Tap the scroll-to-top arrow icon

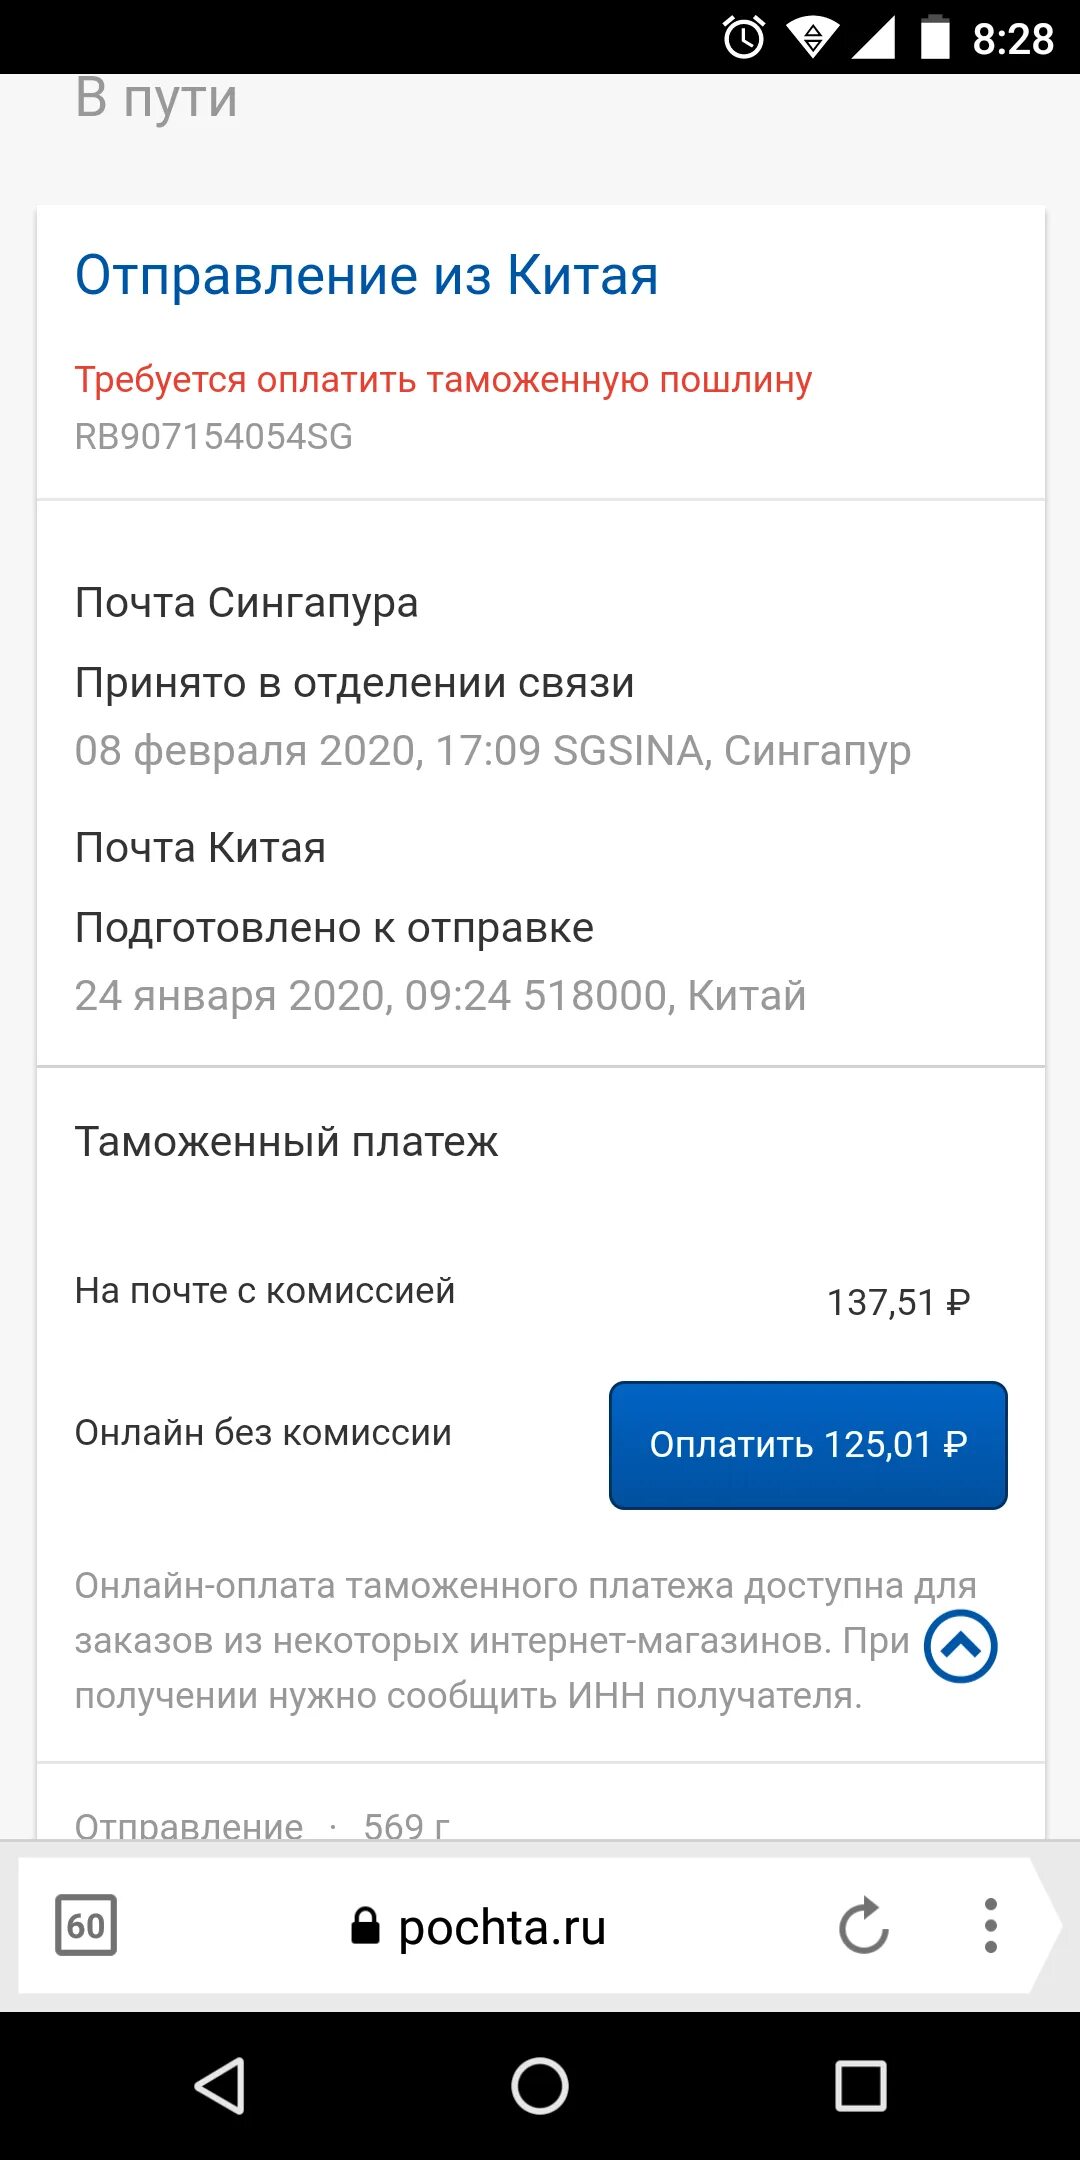click(x=960, y=1646)
